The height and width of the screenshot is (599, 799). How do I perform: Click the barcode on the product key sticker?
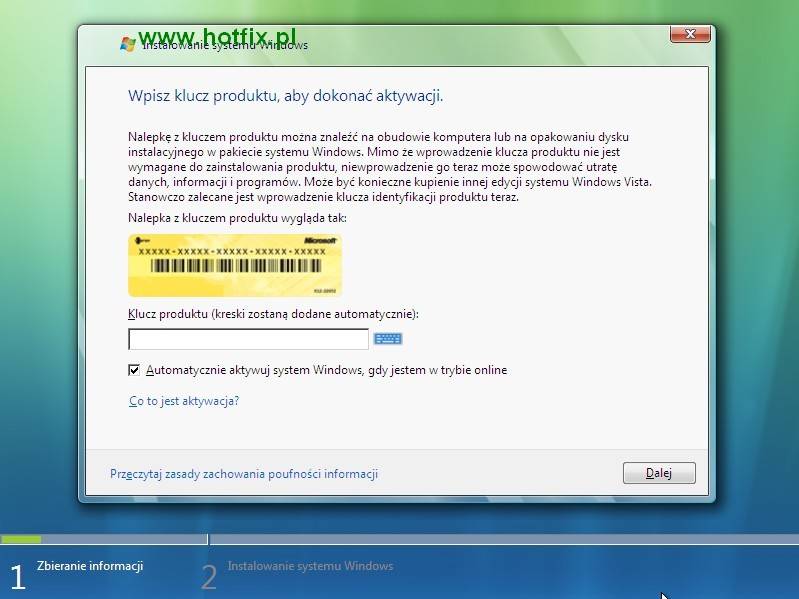click(x=235, y=266)
